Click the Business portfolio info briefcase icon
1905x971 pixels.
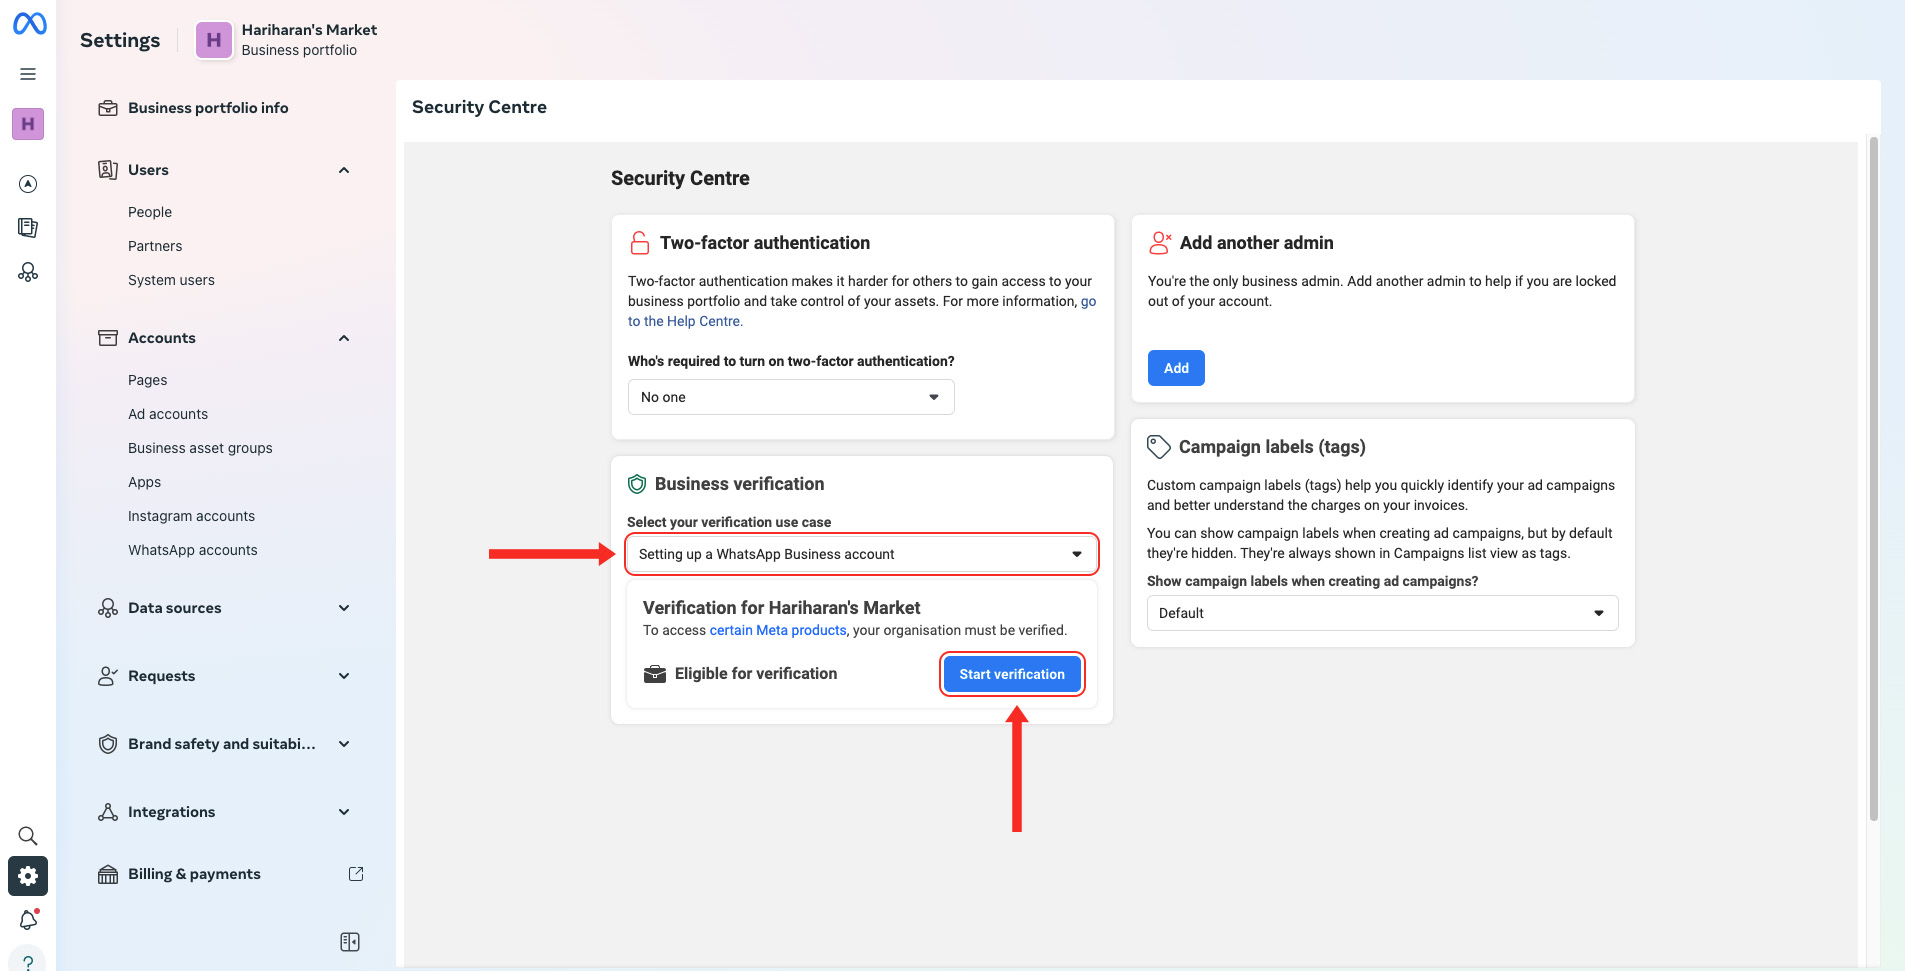pyautogui.click(x=108, y=108)
